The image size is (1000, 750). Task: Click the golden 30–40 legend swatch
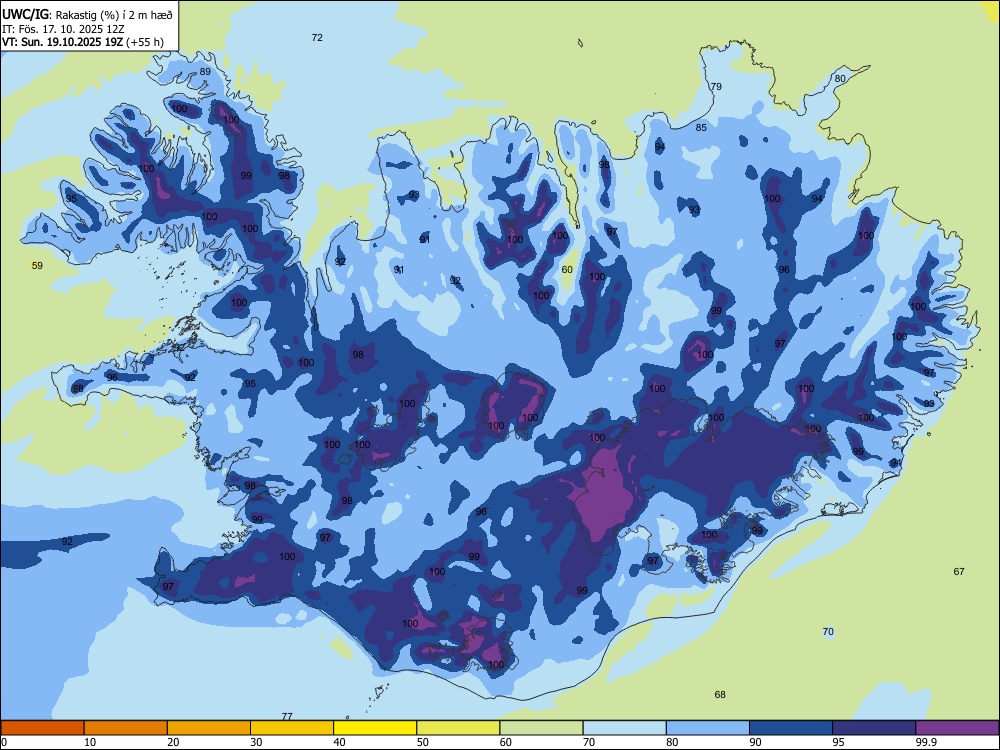click(x=292, y=728)
